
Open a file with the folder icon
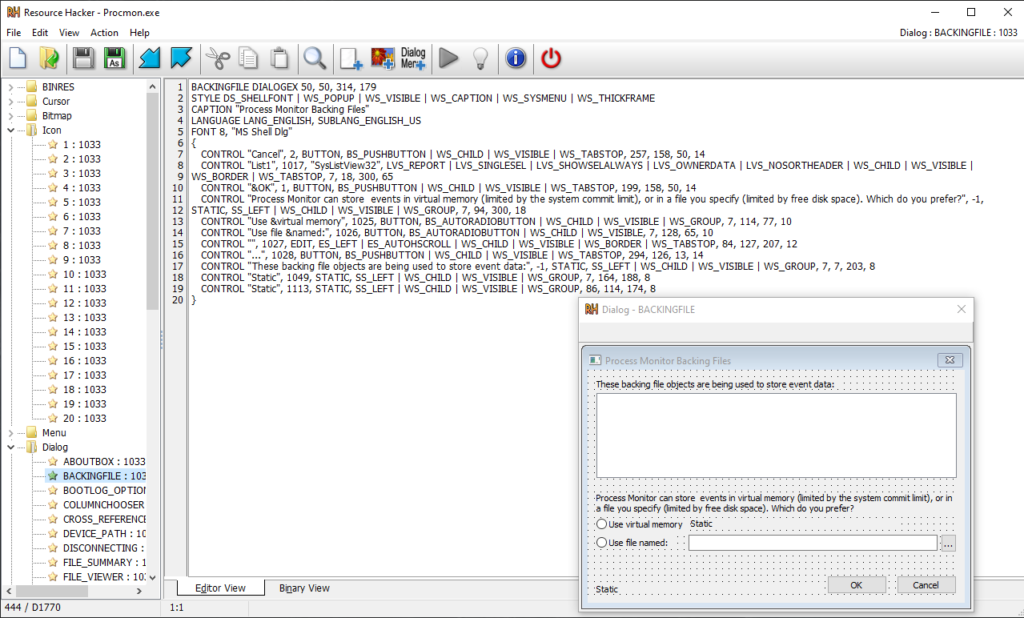pos(50,58)
